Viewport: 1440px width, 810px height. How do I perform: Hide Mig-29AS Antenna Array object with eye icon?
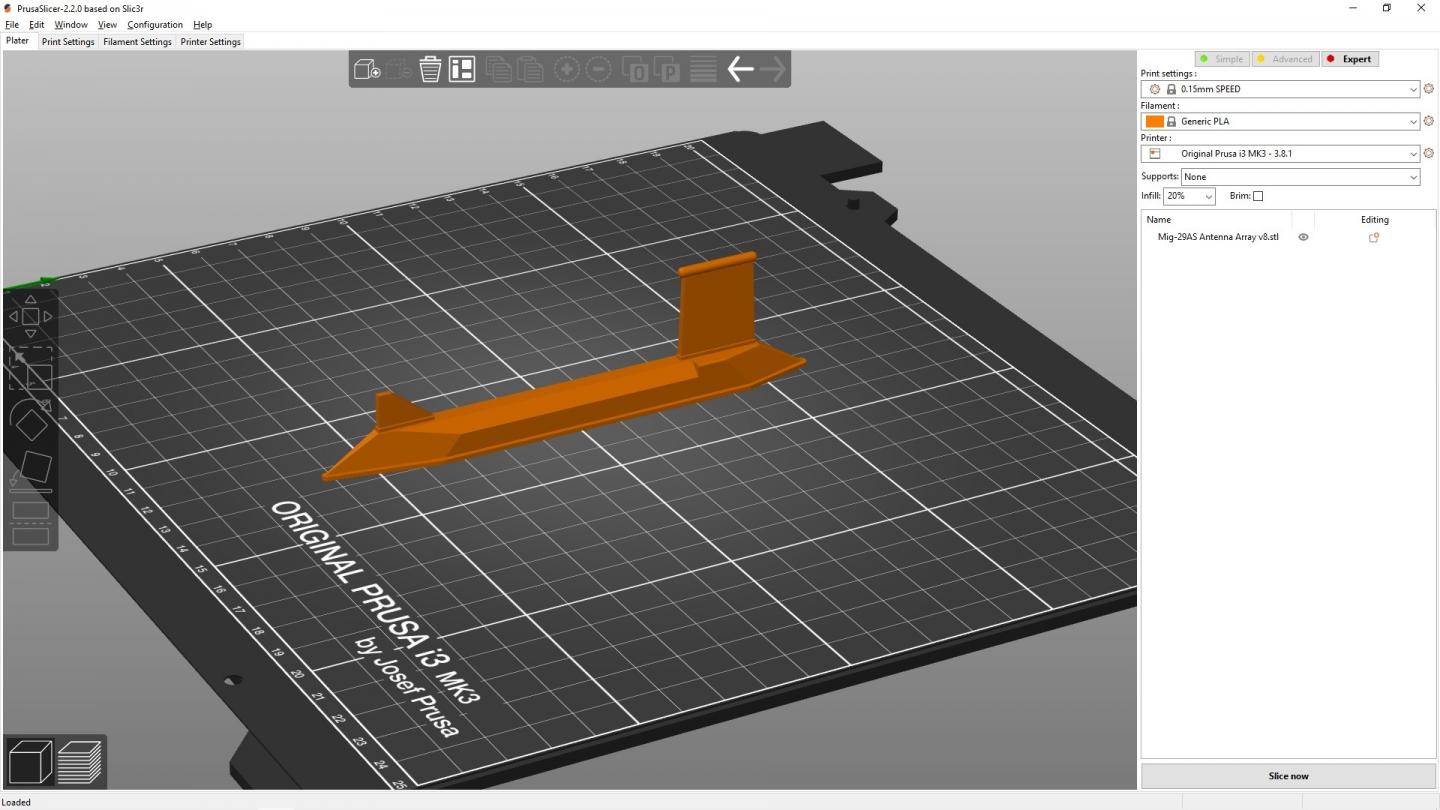(x=1303, y=237)
